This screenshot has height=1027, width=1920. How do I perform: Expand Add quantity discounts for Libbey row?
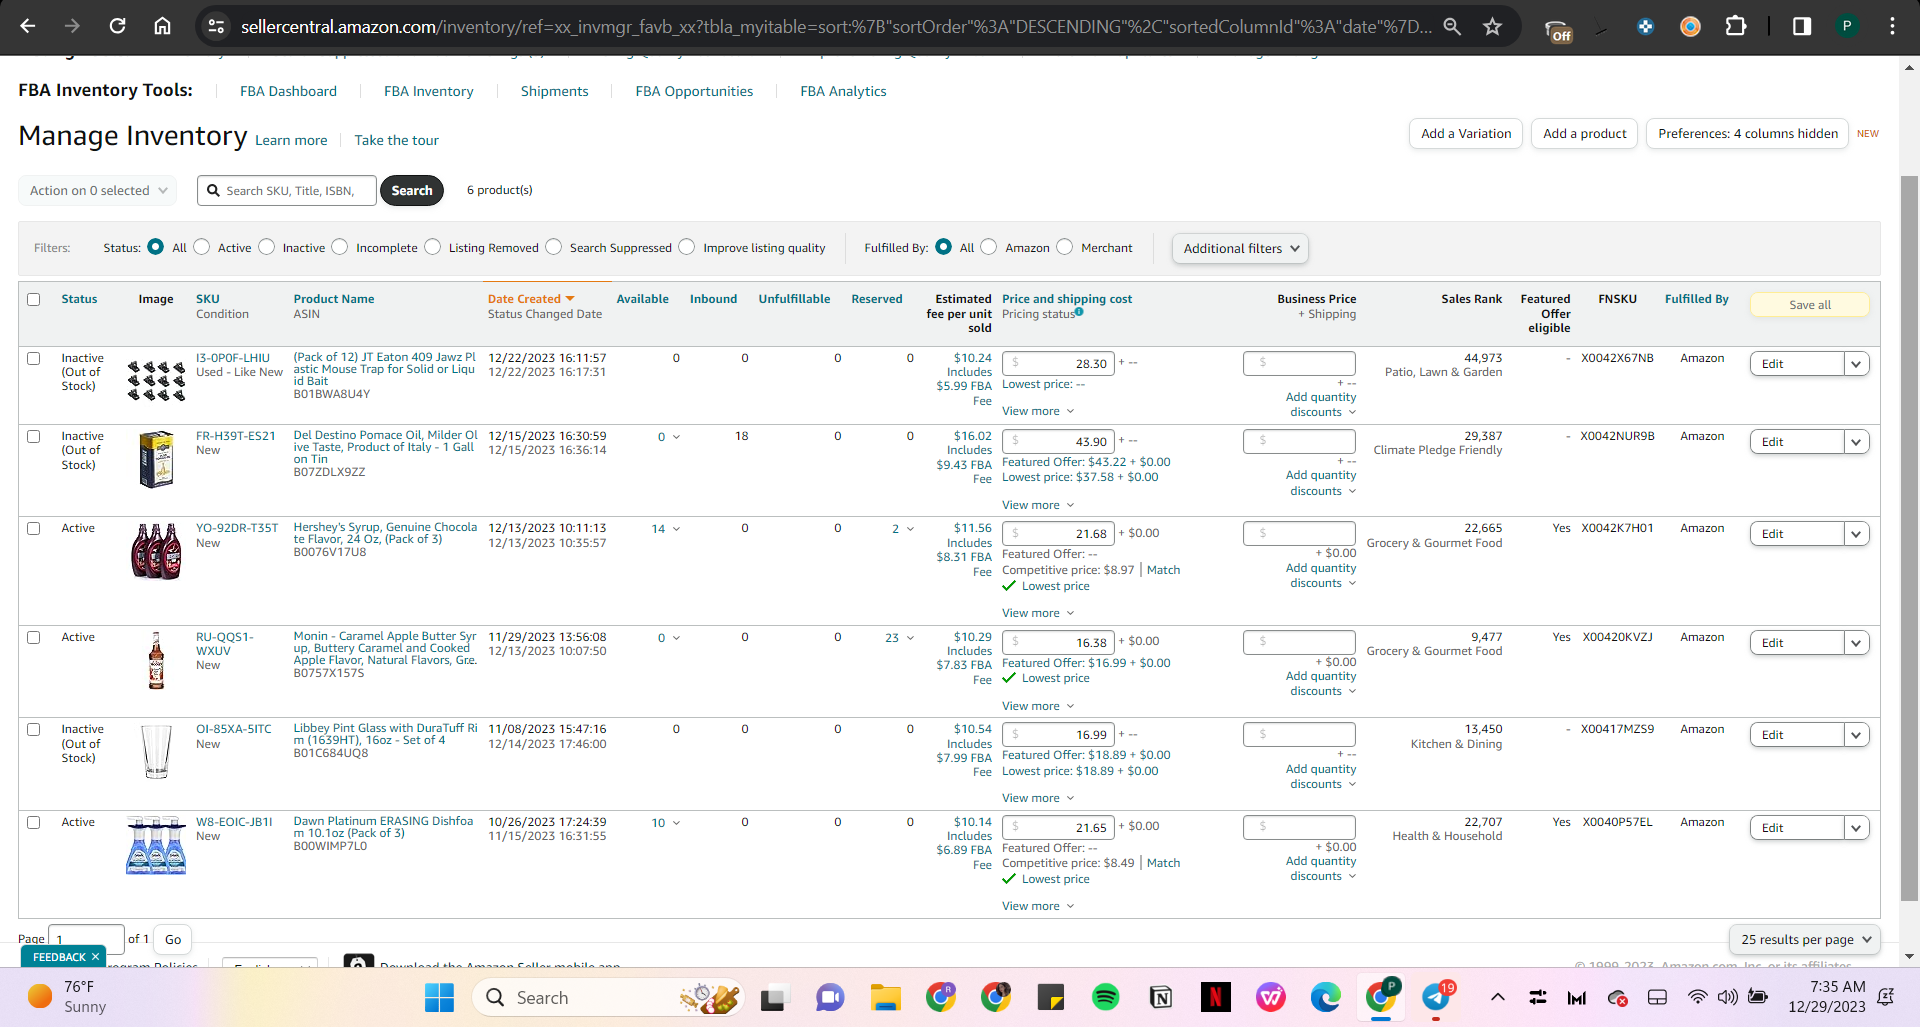1321,776
